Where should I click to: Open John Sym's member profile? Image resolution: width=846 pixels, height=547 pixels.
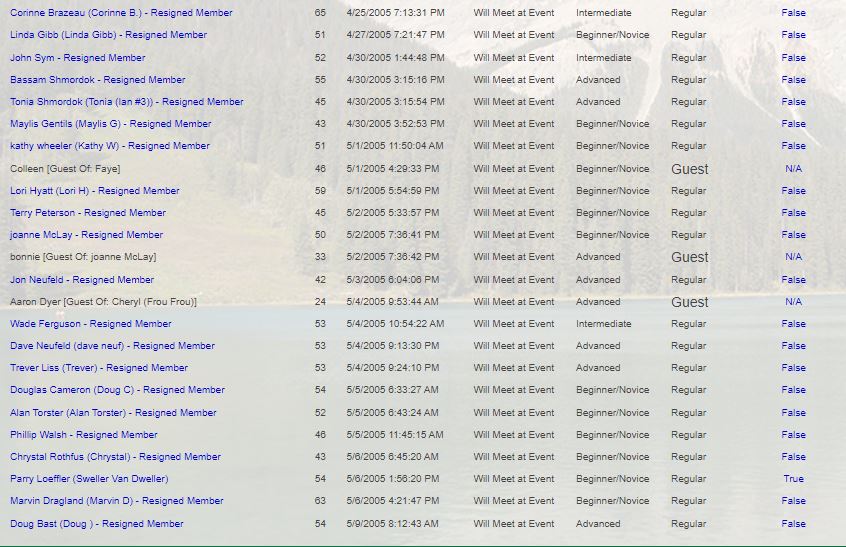(x=77, y=58)
